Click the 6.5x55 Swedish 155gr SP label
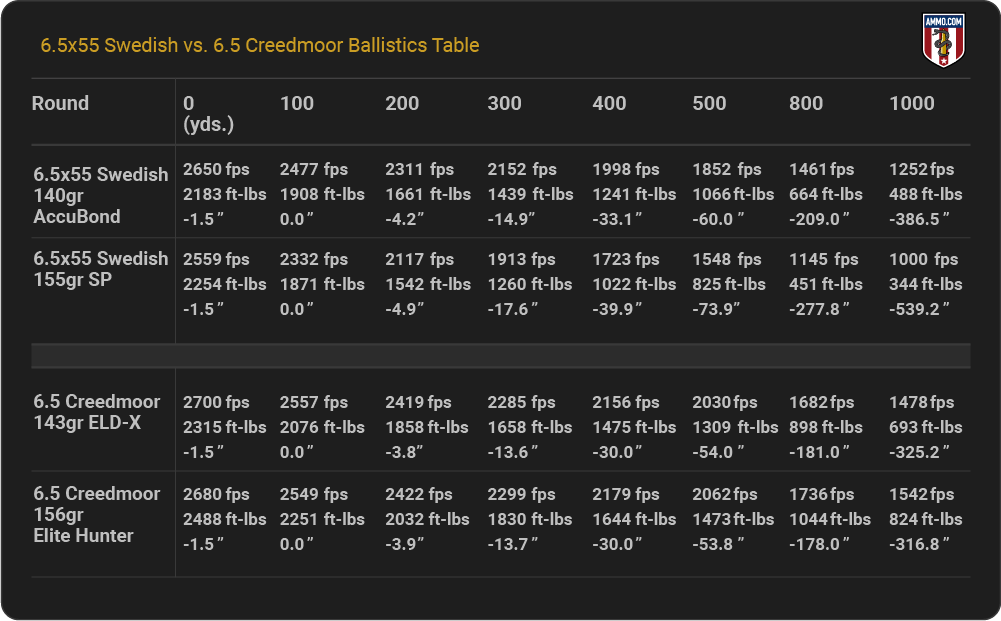 (100, 268)
